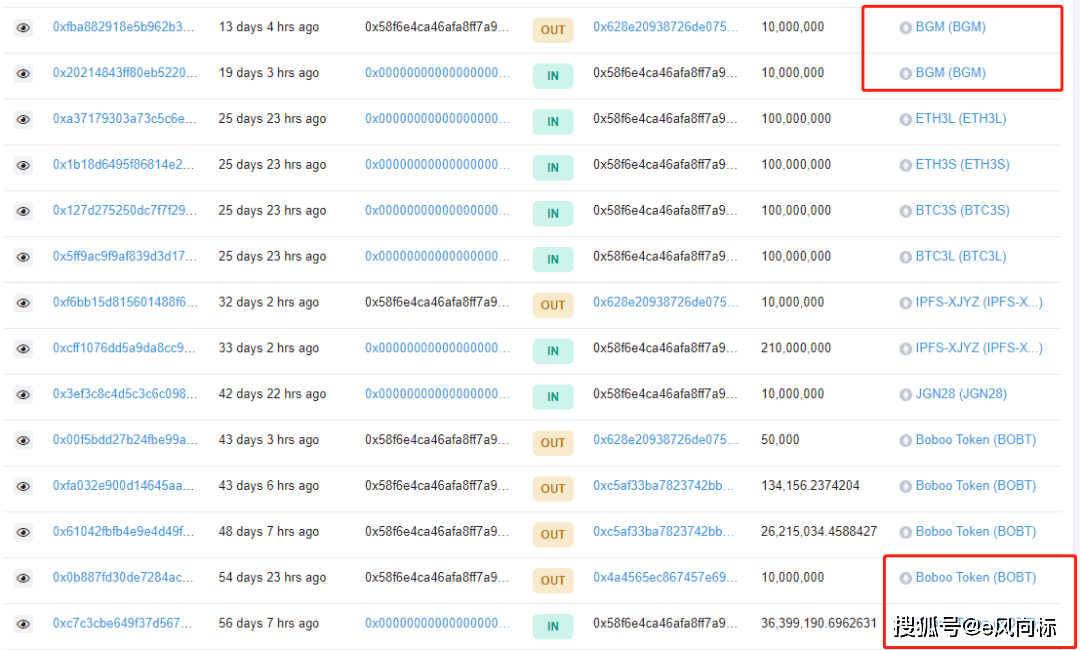Select the value 26,215,034.4588427
Screen dimensions: 1080x650
(819, 531)
